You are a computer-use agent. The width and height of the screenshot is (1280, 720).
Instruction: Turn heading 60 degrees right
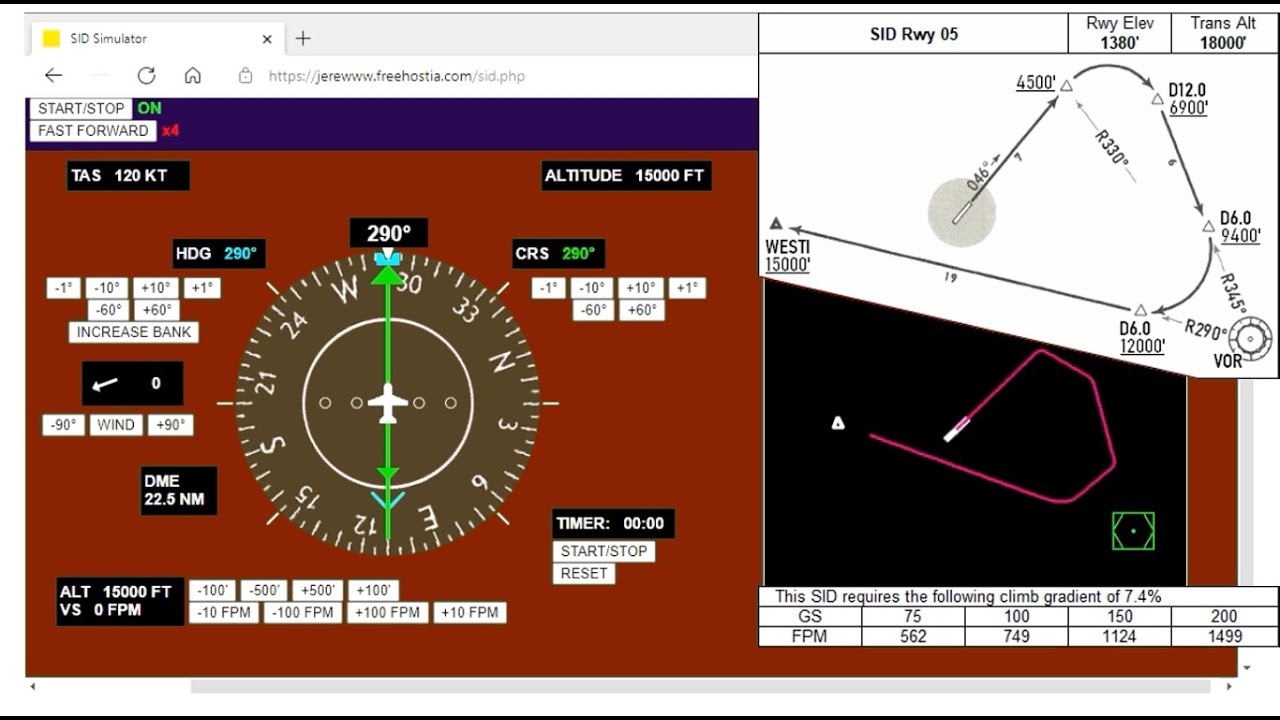click(156, 310)
